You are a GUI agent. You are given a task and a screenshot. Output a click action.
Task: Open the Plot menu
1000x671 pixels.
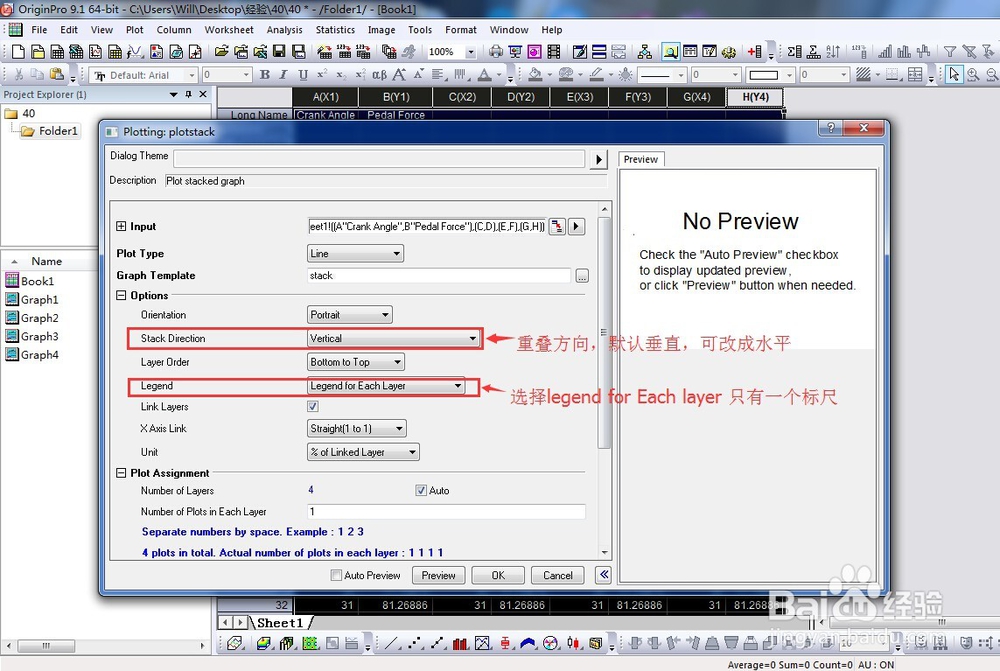pyautogui.click(x=135, y=30)
